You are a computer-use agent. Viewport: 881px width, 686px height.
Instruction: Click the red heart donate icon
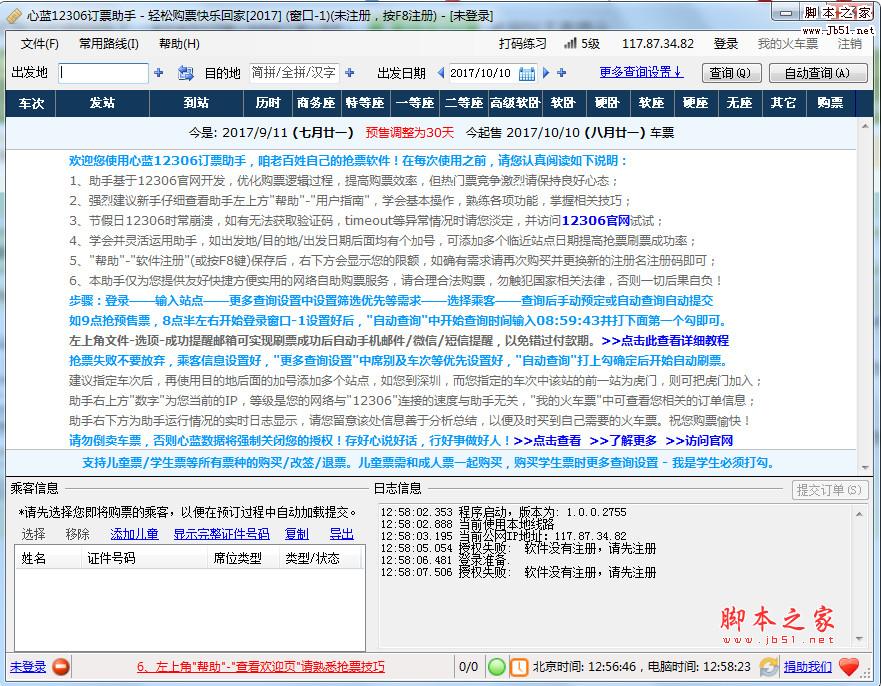tap(848, 667)
